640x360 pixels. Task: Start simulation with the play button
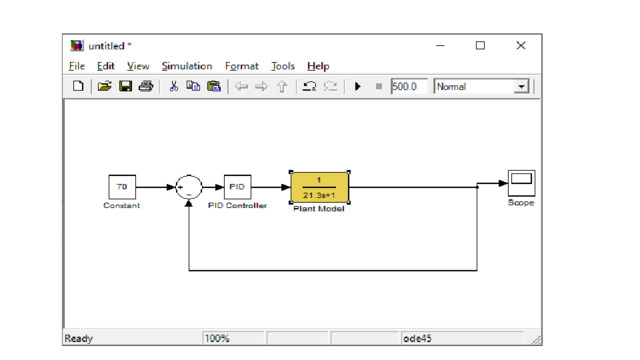click(358, 87)
